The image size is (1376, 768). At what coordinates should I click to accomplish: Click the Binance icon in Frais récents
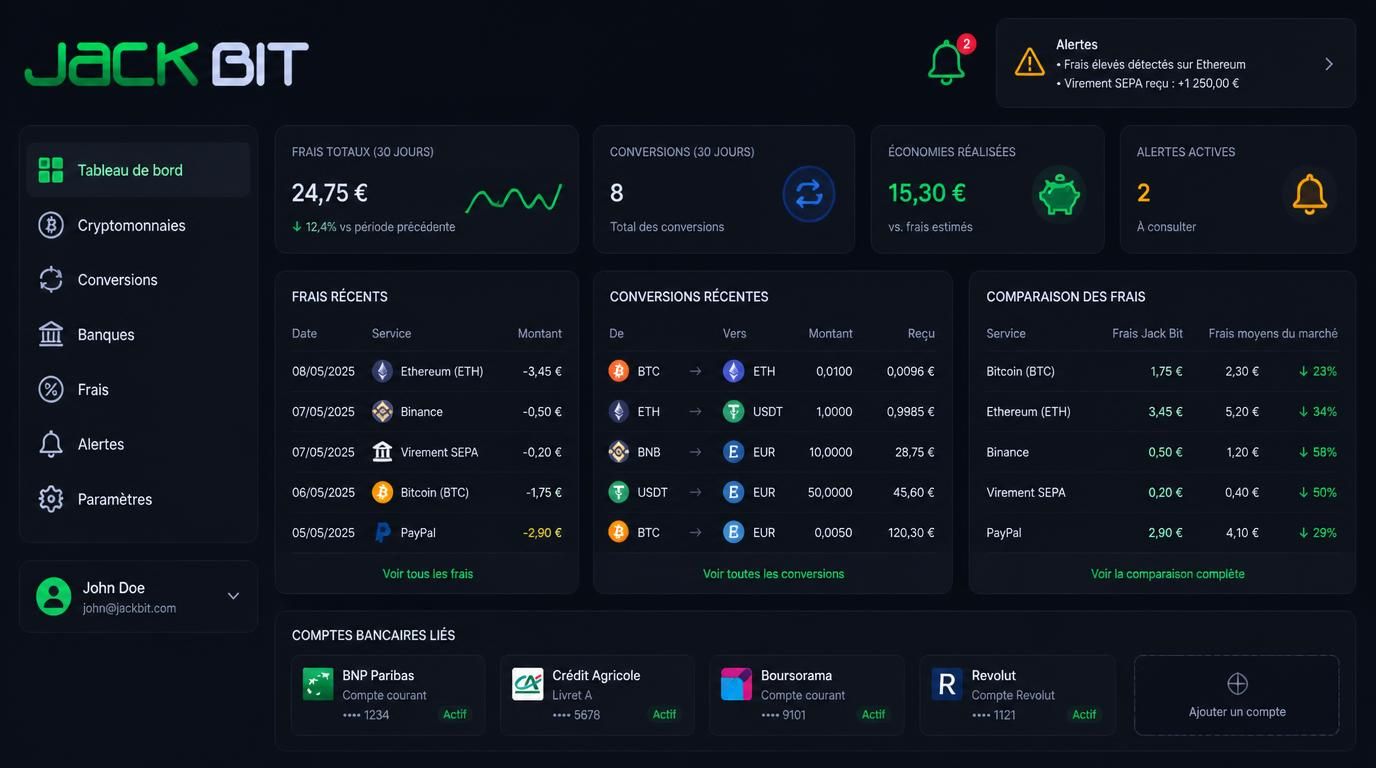pyautogui.click(x=382, y=411)
